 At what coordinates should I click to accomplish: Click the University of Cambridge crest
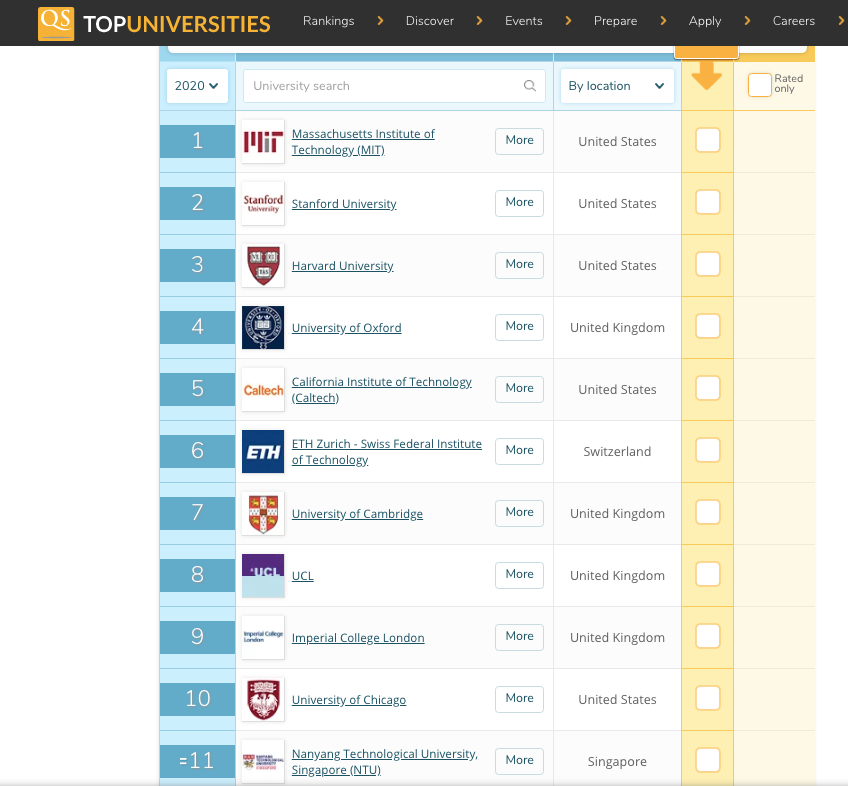coord(263,513)
